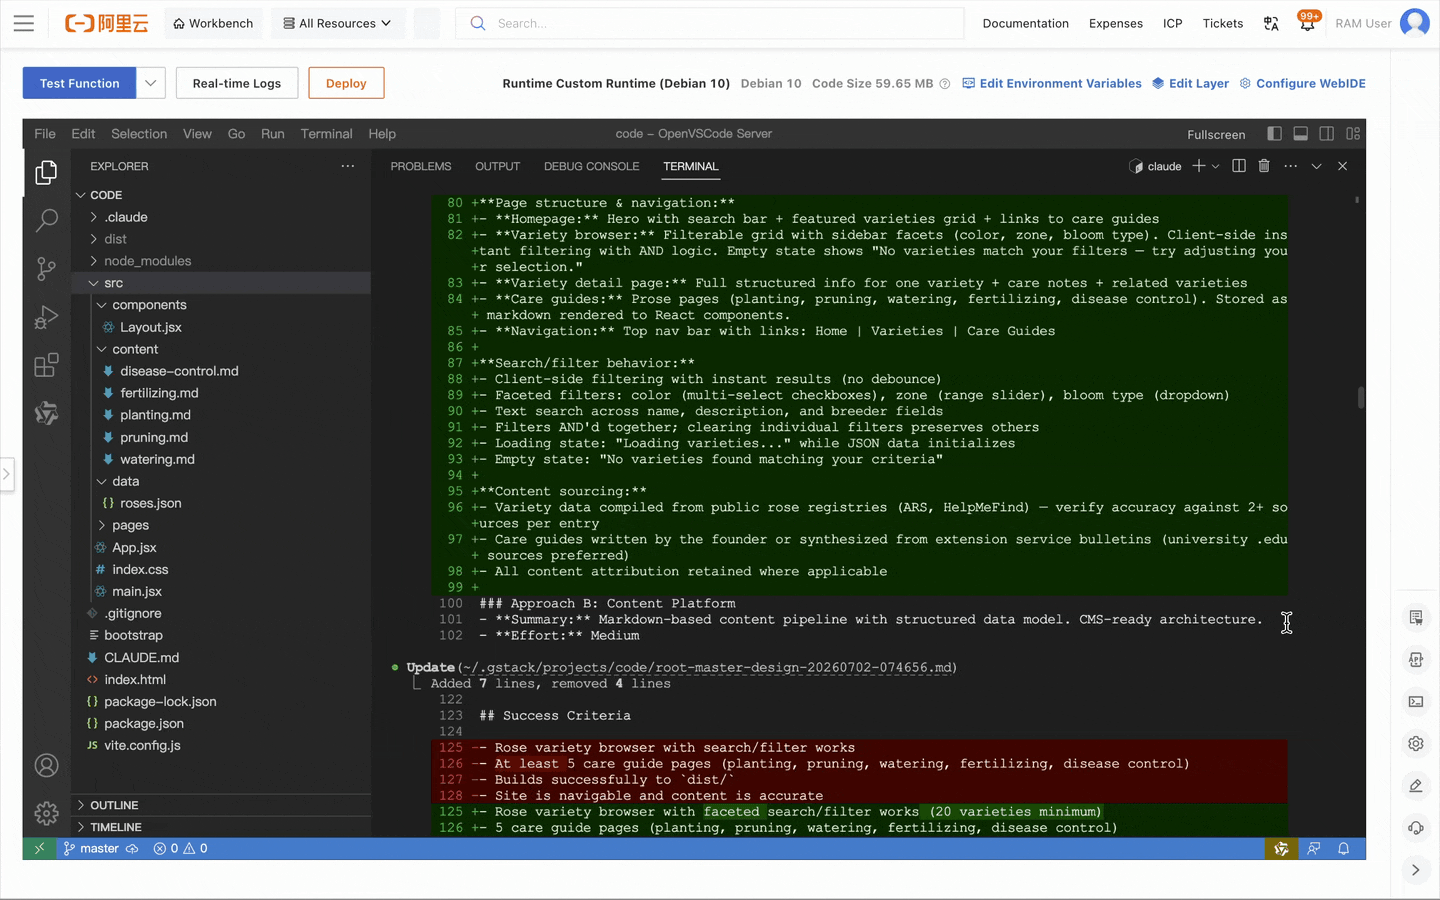1440x900 pixels.
Task: Click the Workbench button
Action: point(213,23)
